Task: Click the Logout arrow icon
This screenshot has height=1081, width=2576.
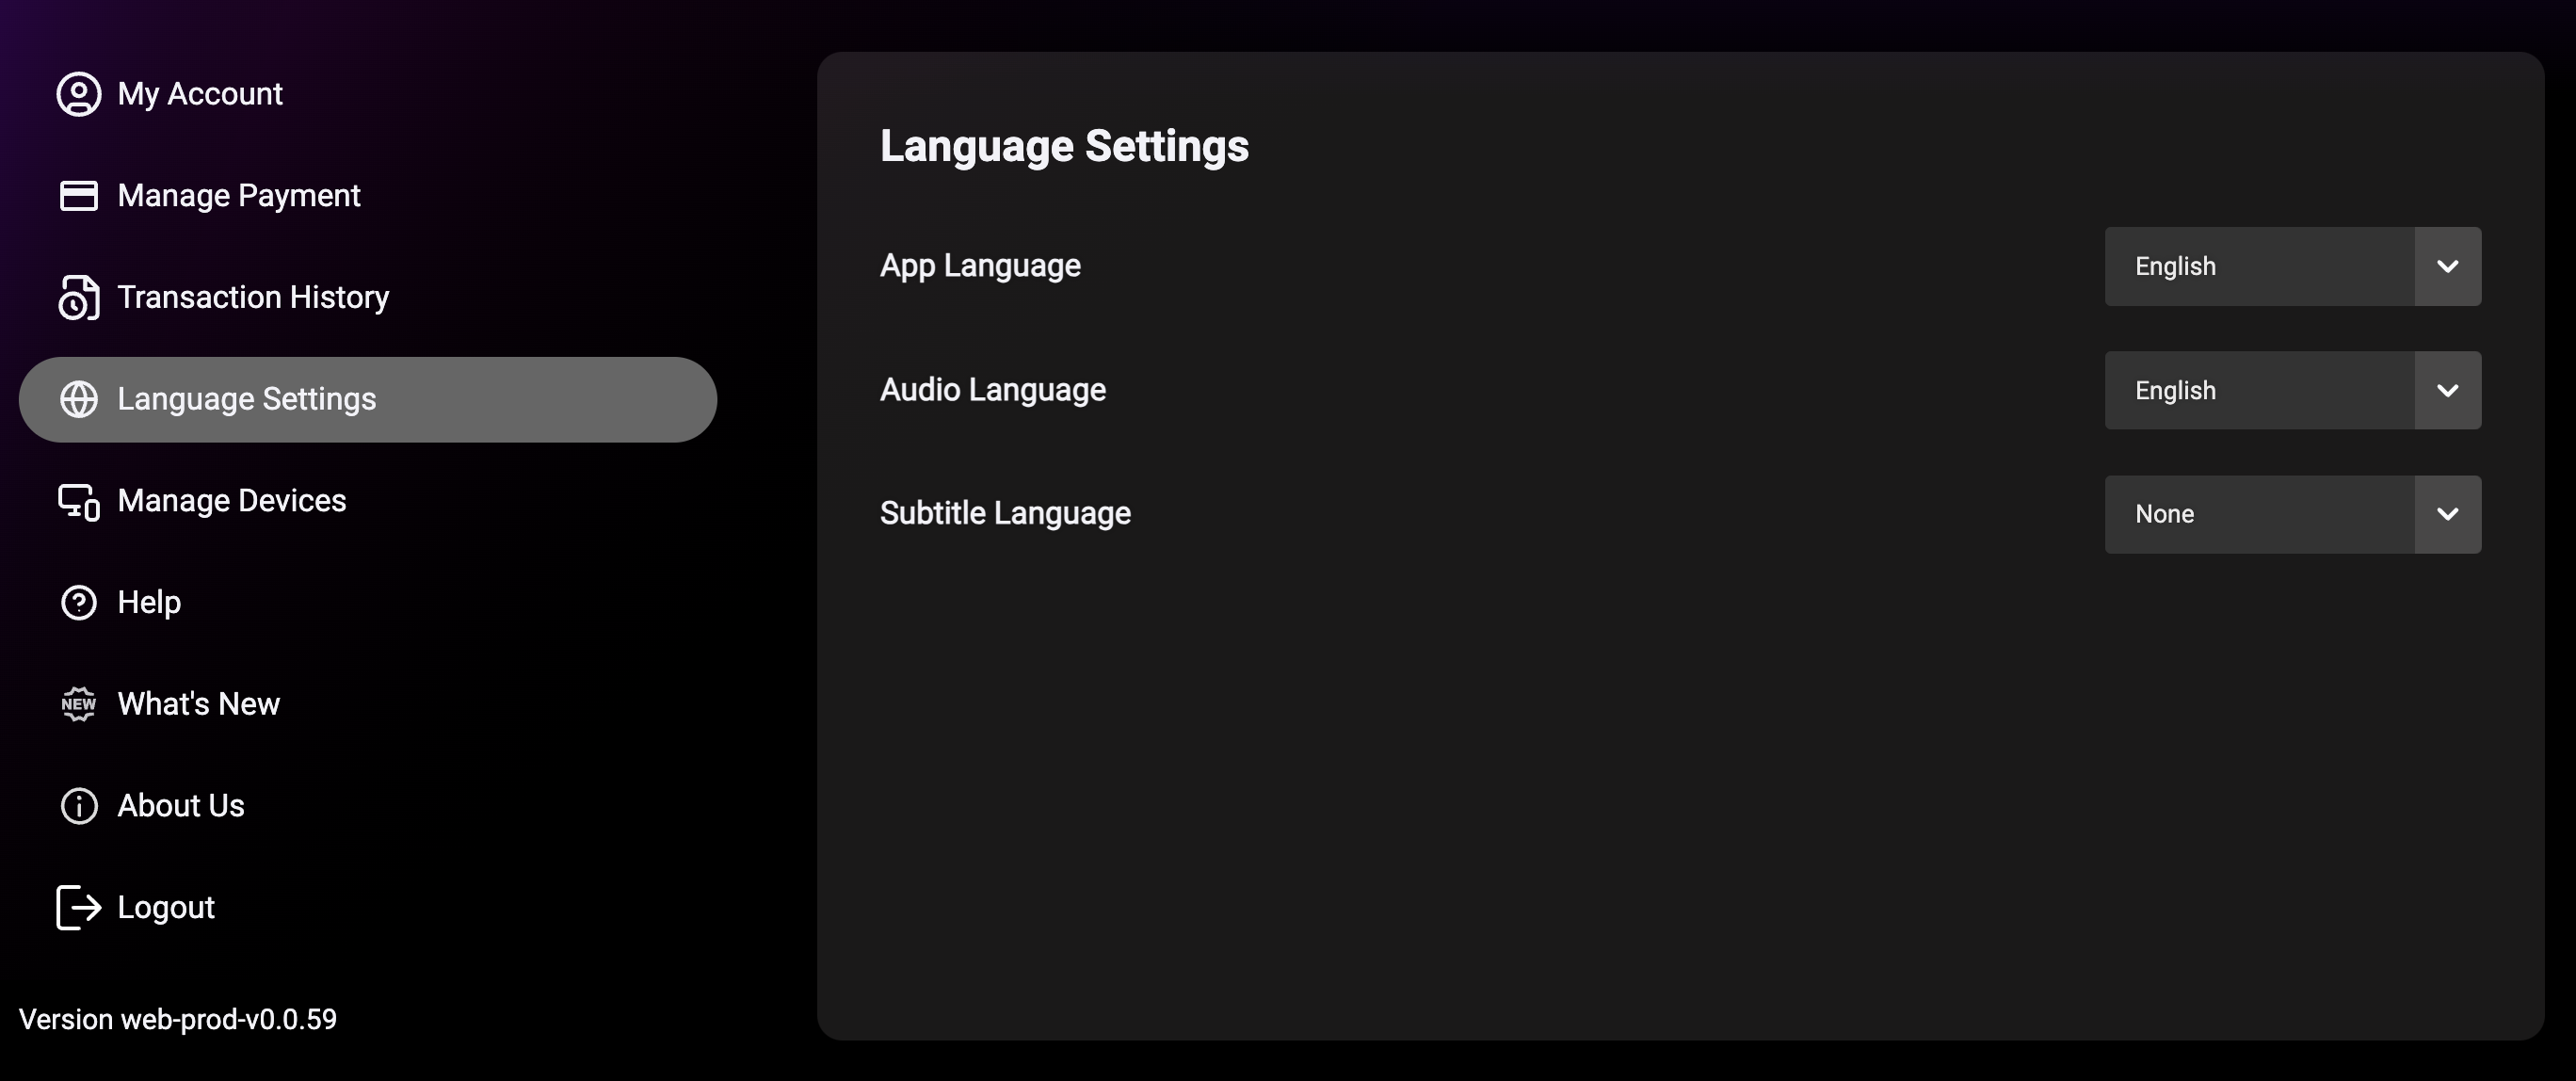Action: click(78, 907)
